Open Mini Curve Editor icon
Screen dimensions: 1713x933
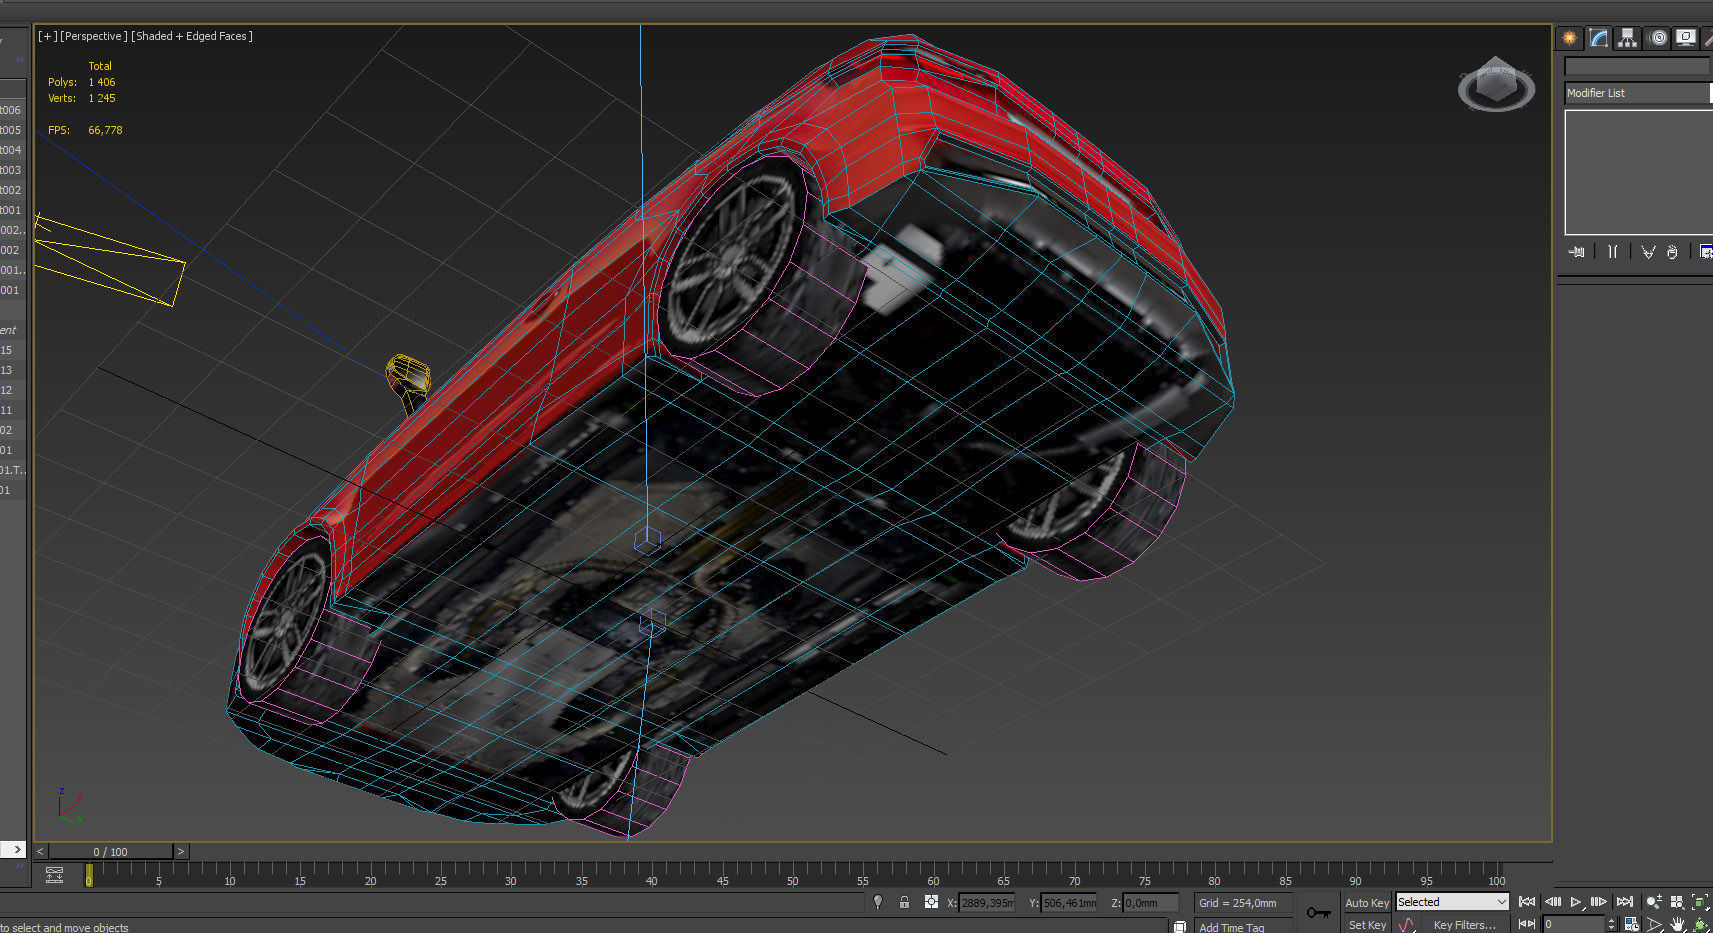pos(54,876)
